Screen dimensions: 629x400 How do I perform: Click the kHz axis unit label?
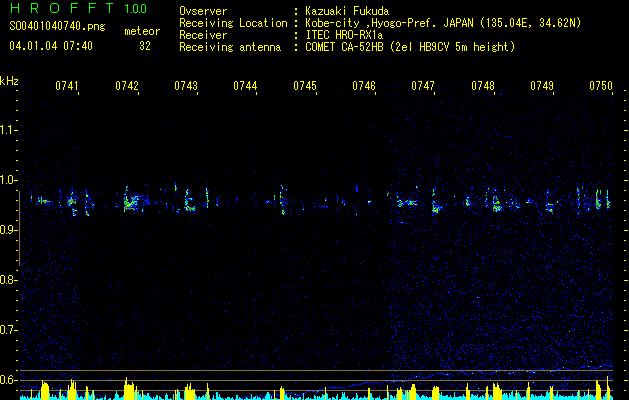click(x=9, y=81)
